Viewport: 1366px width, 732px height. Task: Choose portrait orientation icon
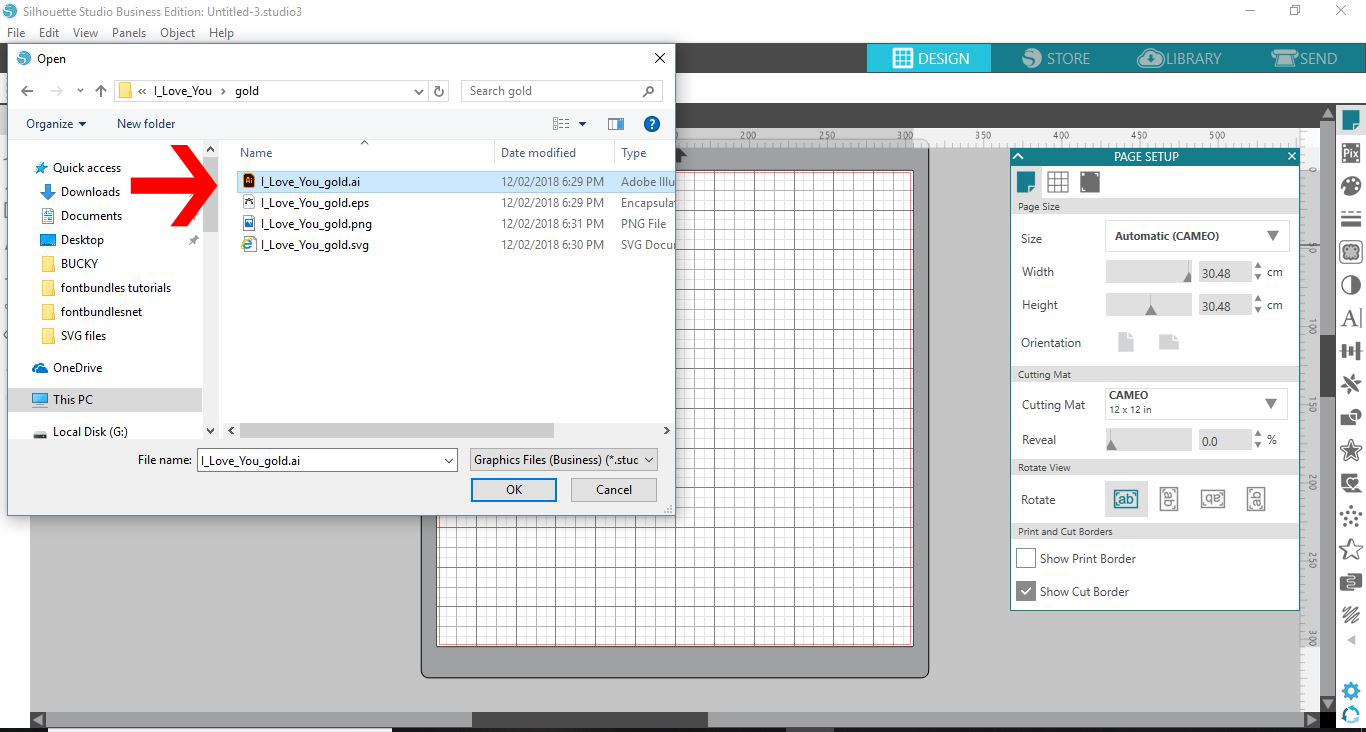(x=1126, y=342)
